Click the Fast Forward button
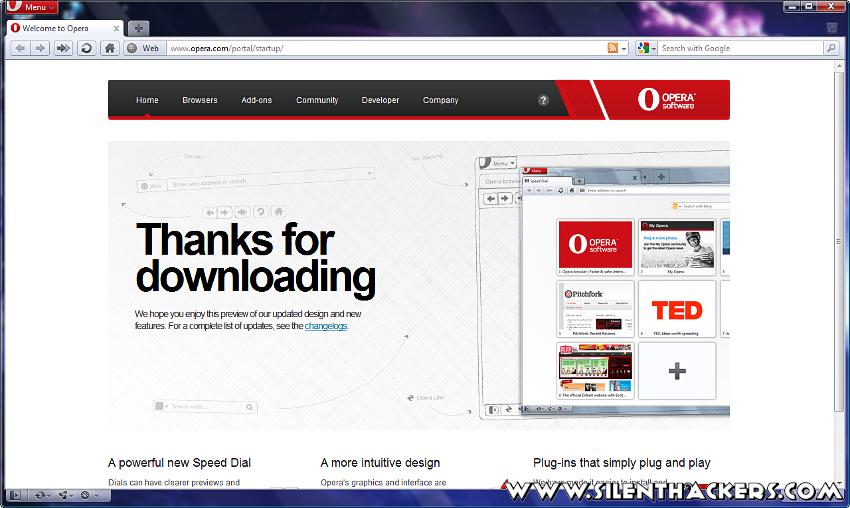850x508 pixels. click(63, 48)
